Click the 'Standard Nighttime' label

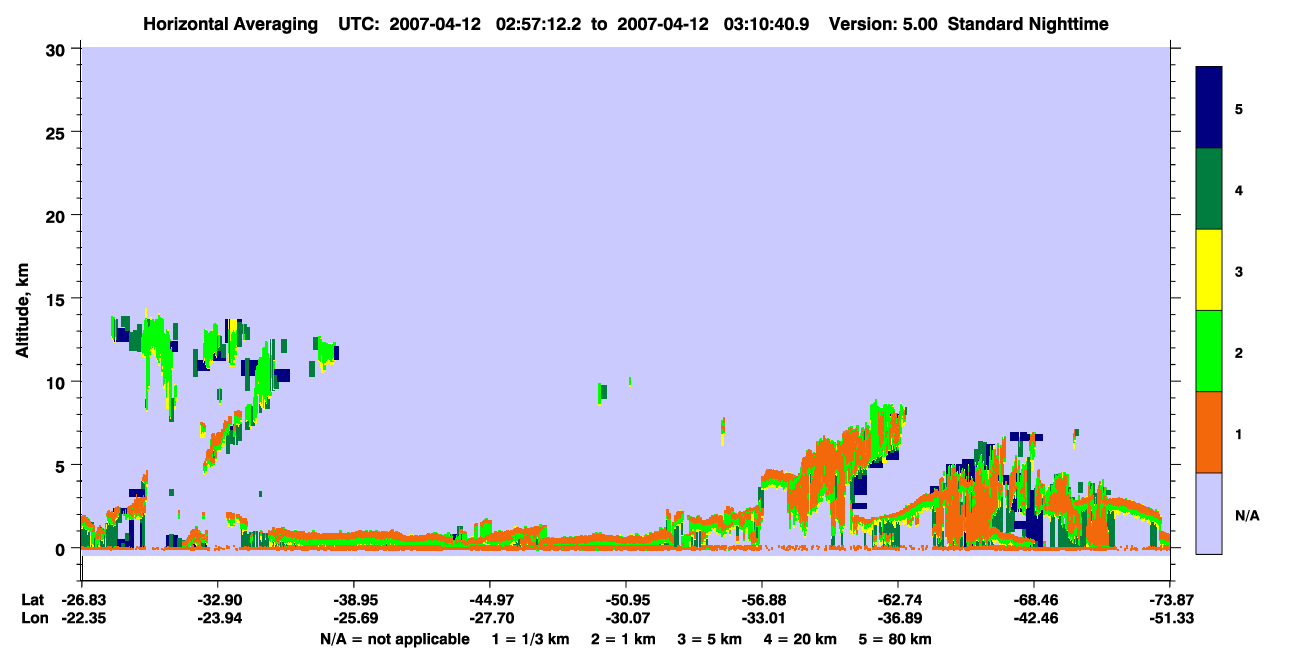pyautogui.click(x=1028, y=24)
